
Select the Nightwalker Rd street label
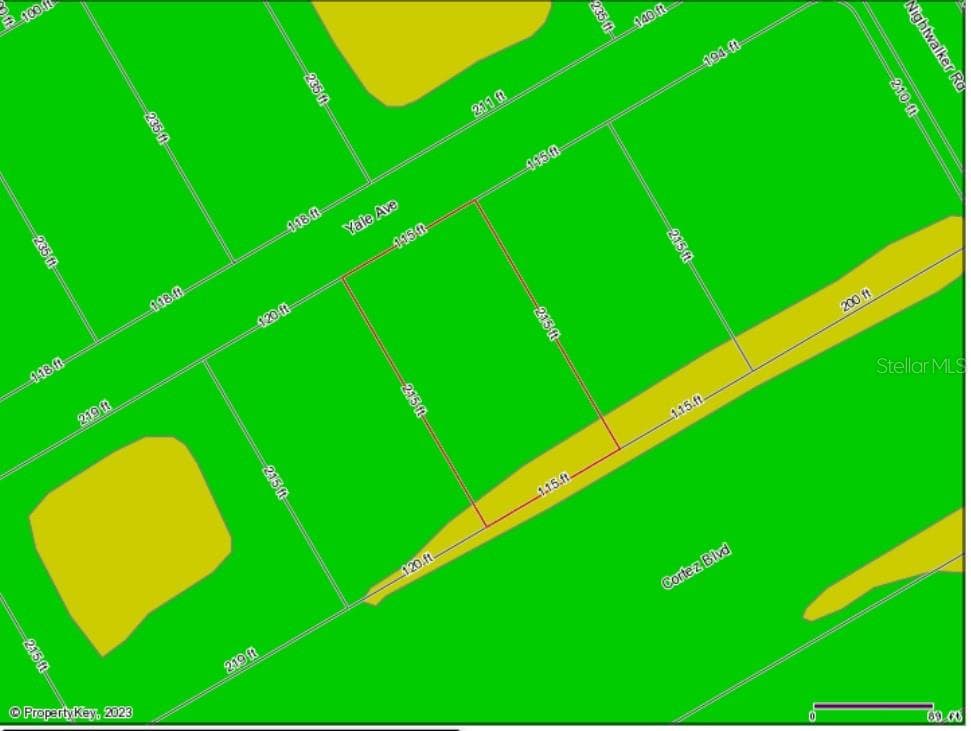tap(937, 46)
